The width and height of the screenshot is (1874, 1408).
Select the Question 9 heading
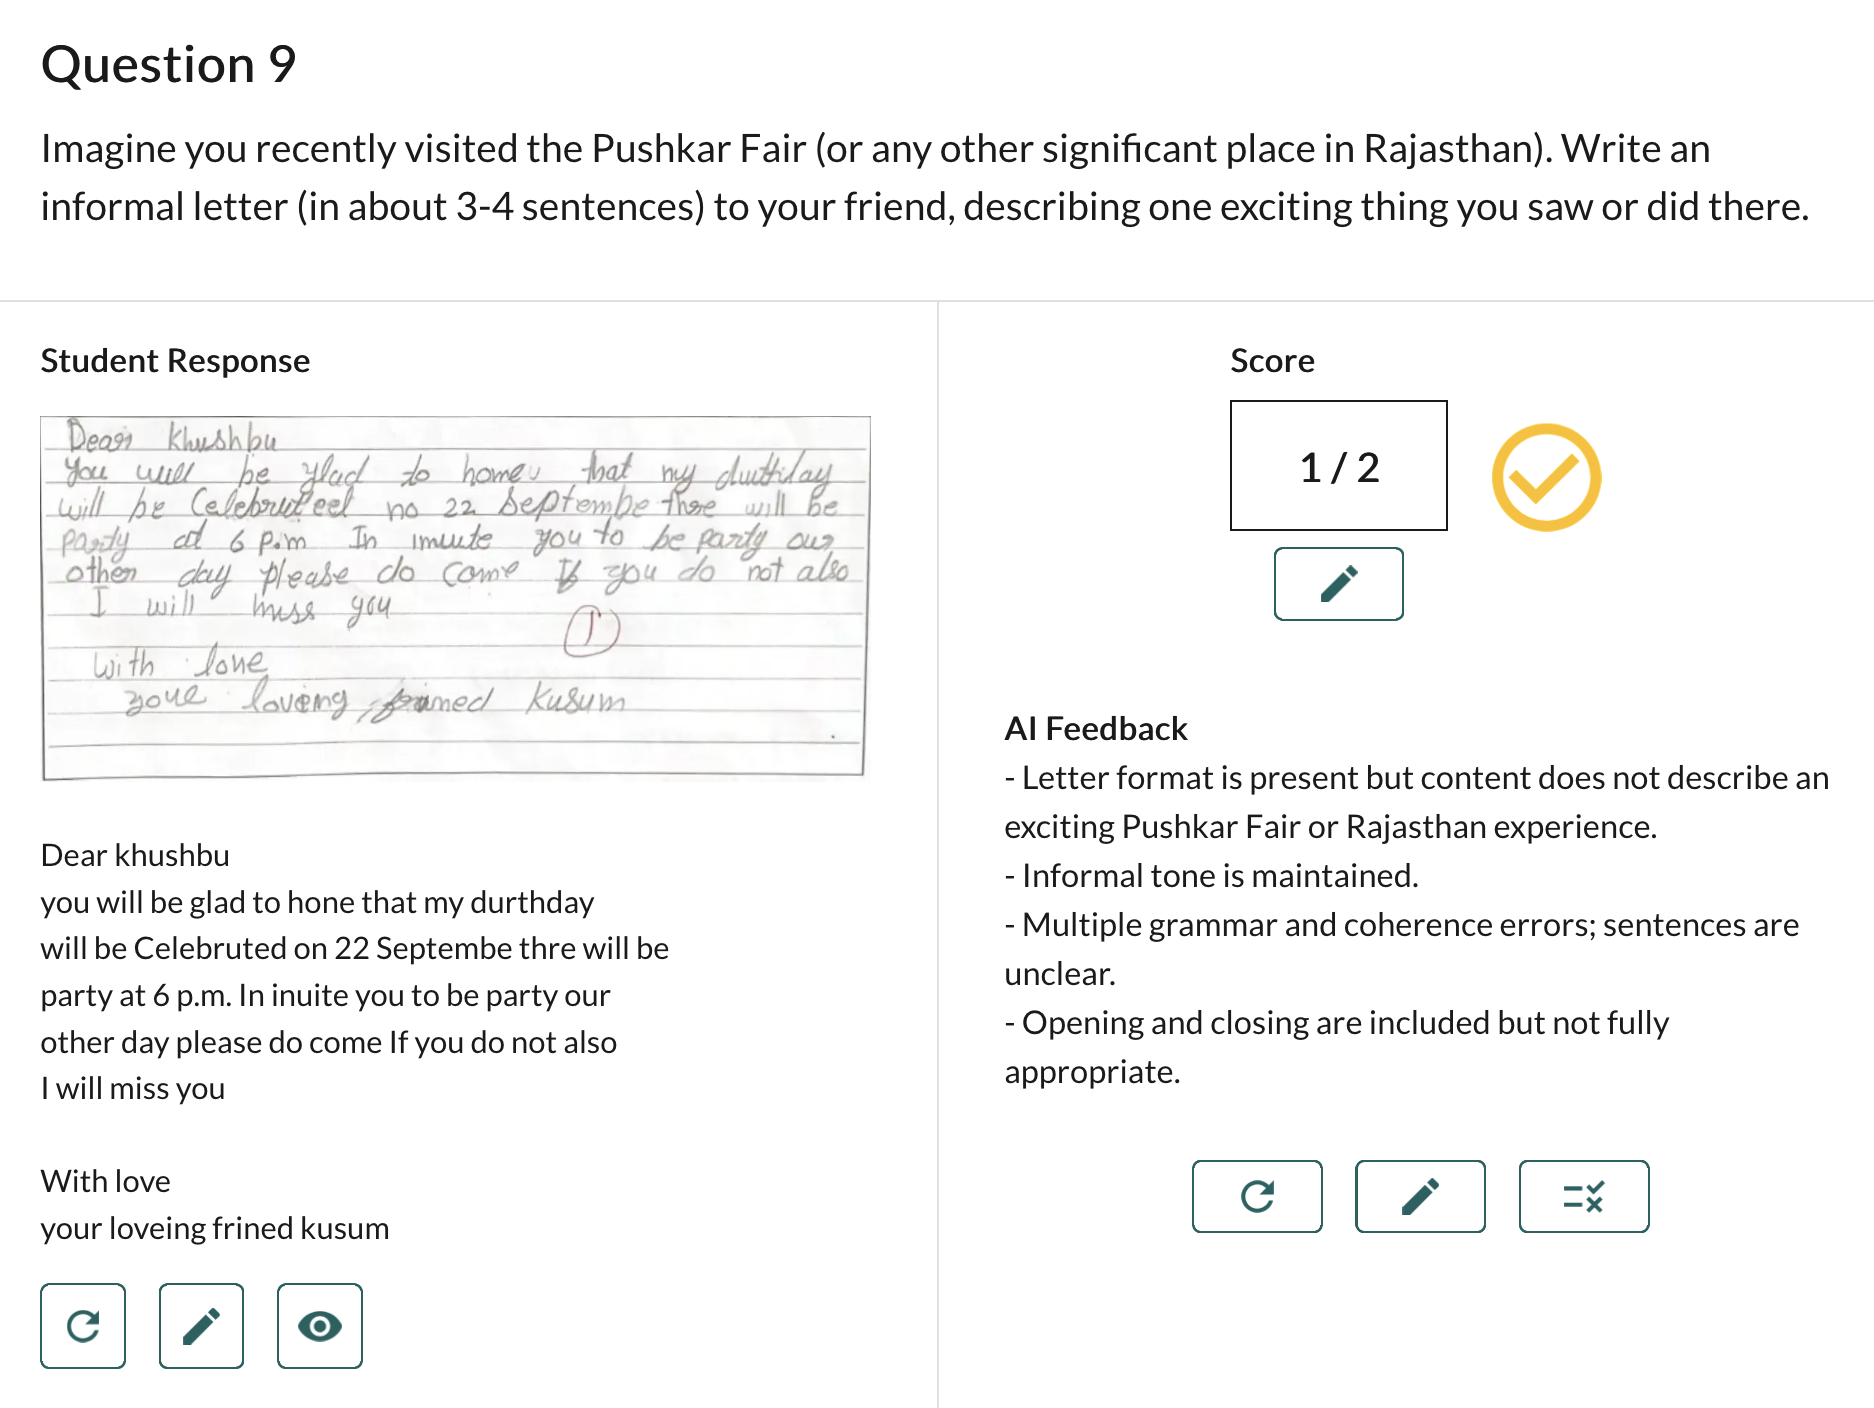(x=168, y=64)
